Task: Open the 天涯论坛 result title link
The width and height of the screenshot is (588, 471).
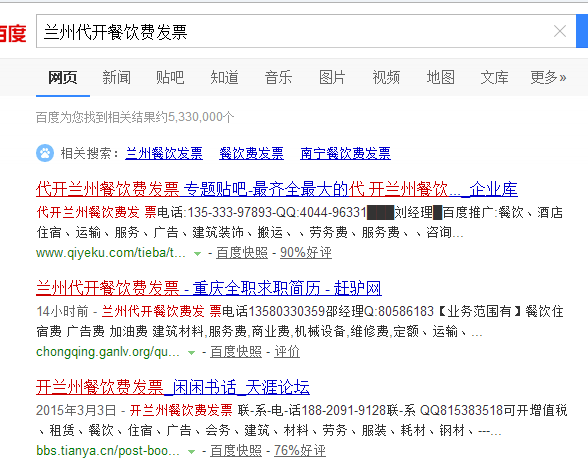Action: [x=173, y=387]
